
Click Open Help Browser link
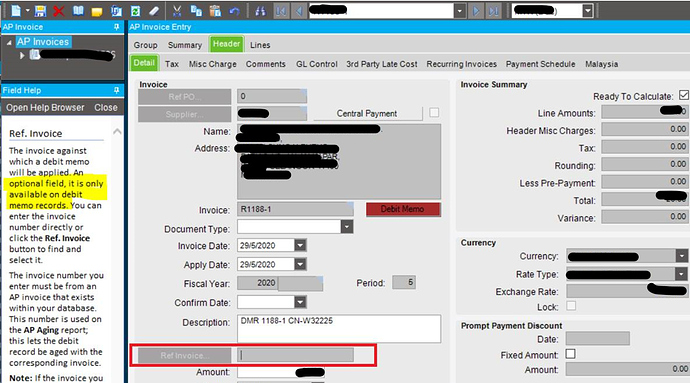(45, 107)
